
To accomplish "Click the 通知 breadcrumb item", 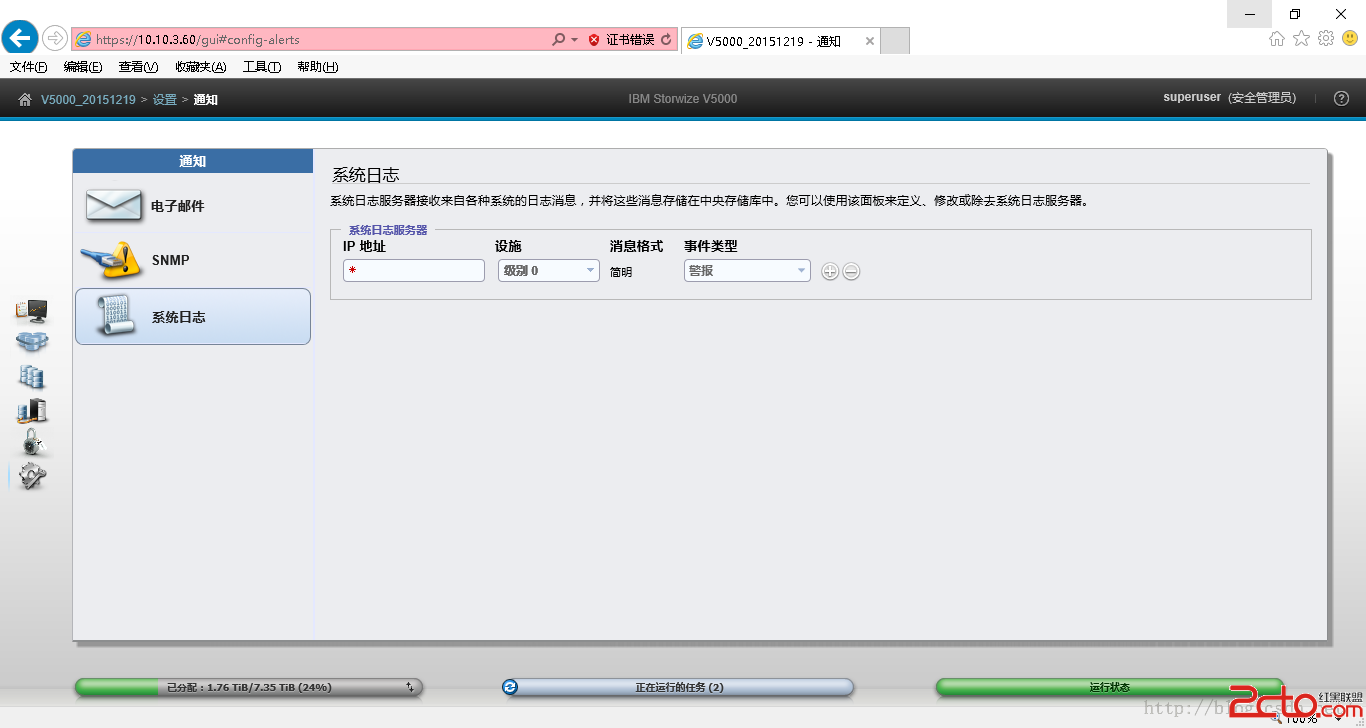I will [206, 100].
